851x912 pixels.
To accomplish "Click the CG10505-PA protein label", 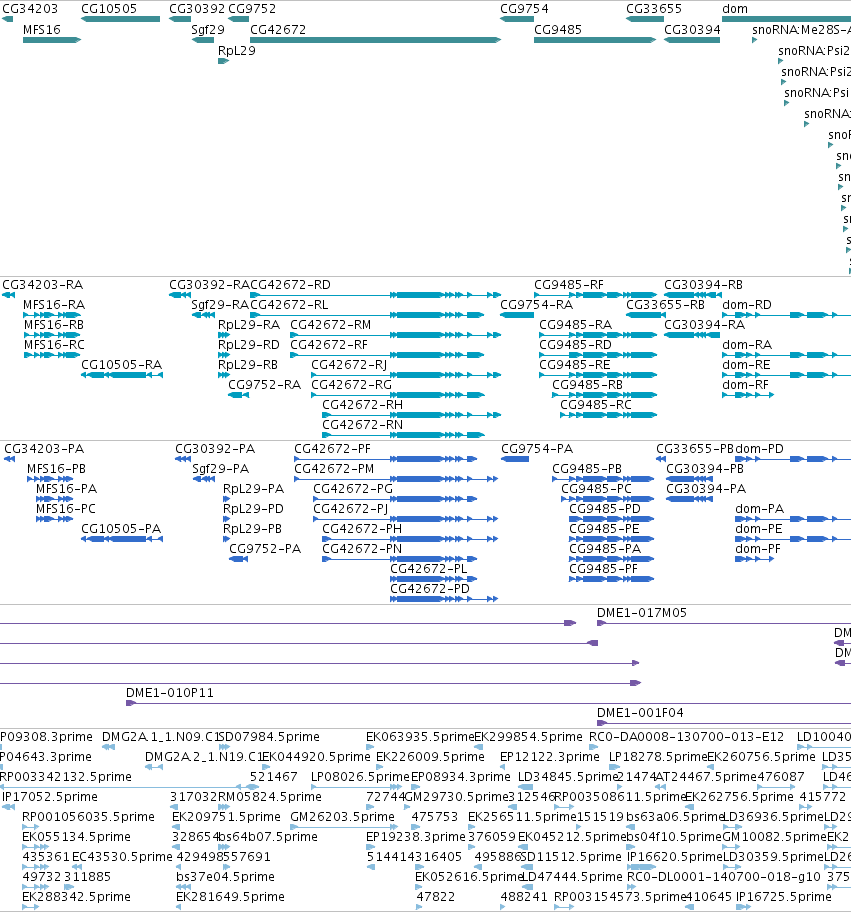I will 121,529.
